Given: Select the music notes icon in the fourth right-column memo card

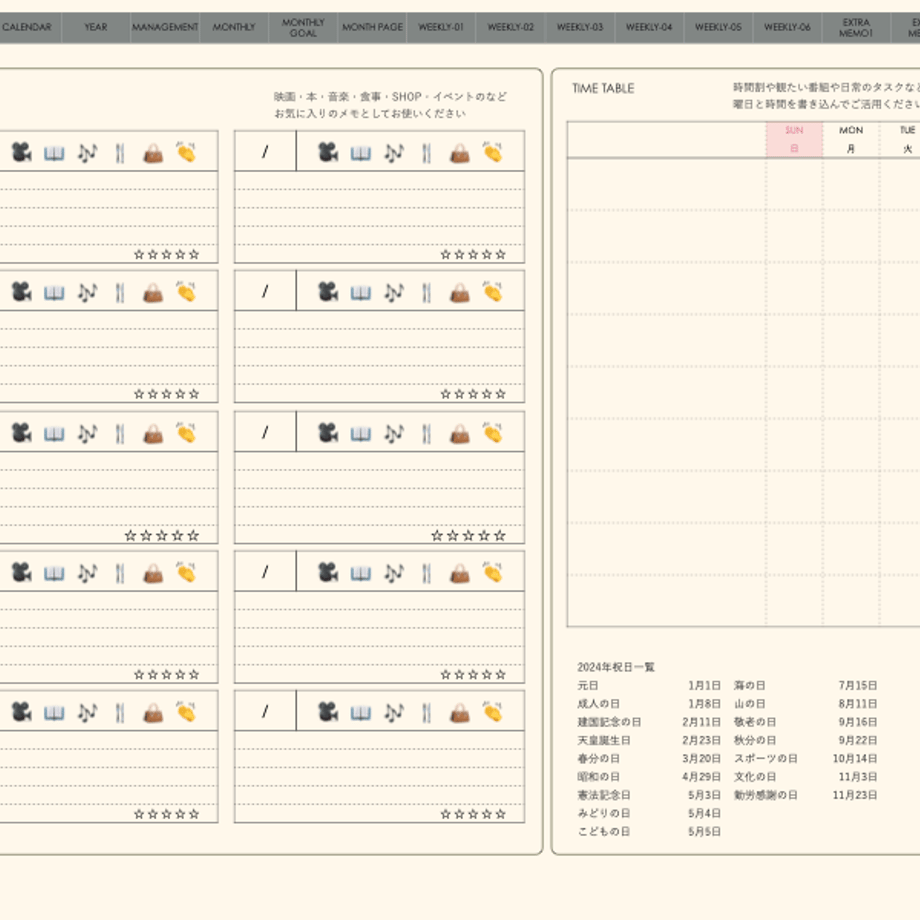Looking at the screenshot, I should coord(394,573).
